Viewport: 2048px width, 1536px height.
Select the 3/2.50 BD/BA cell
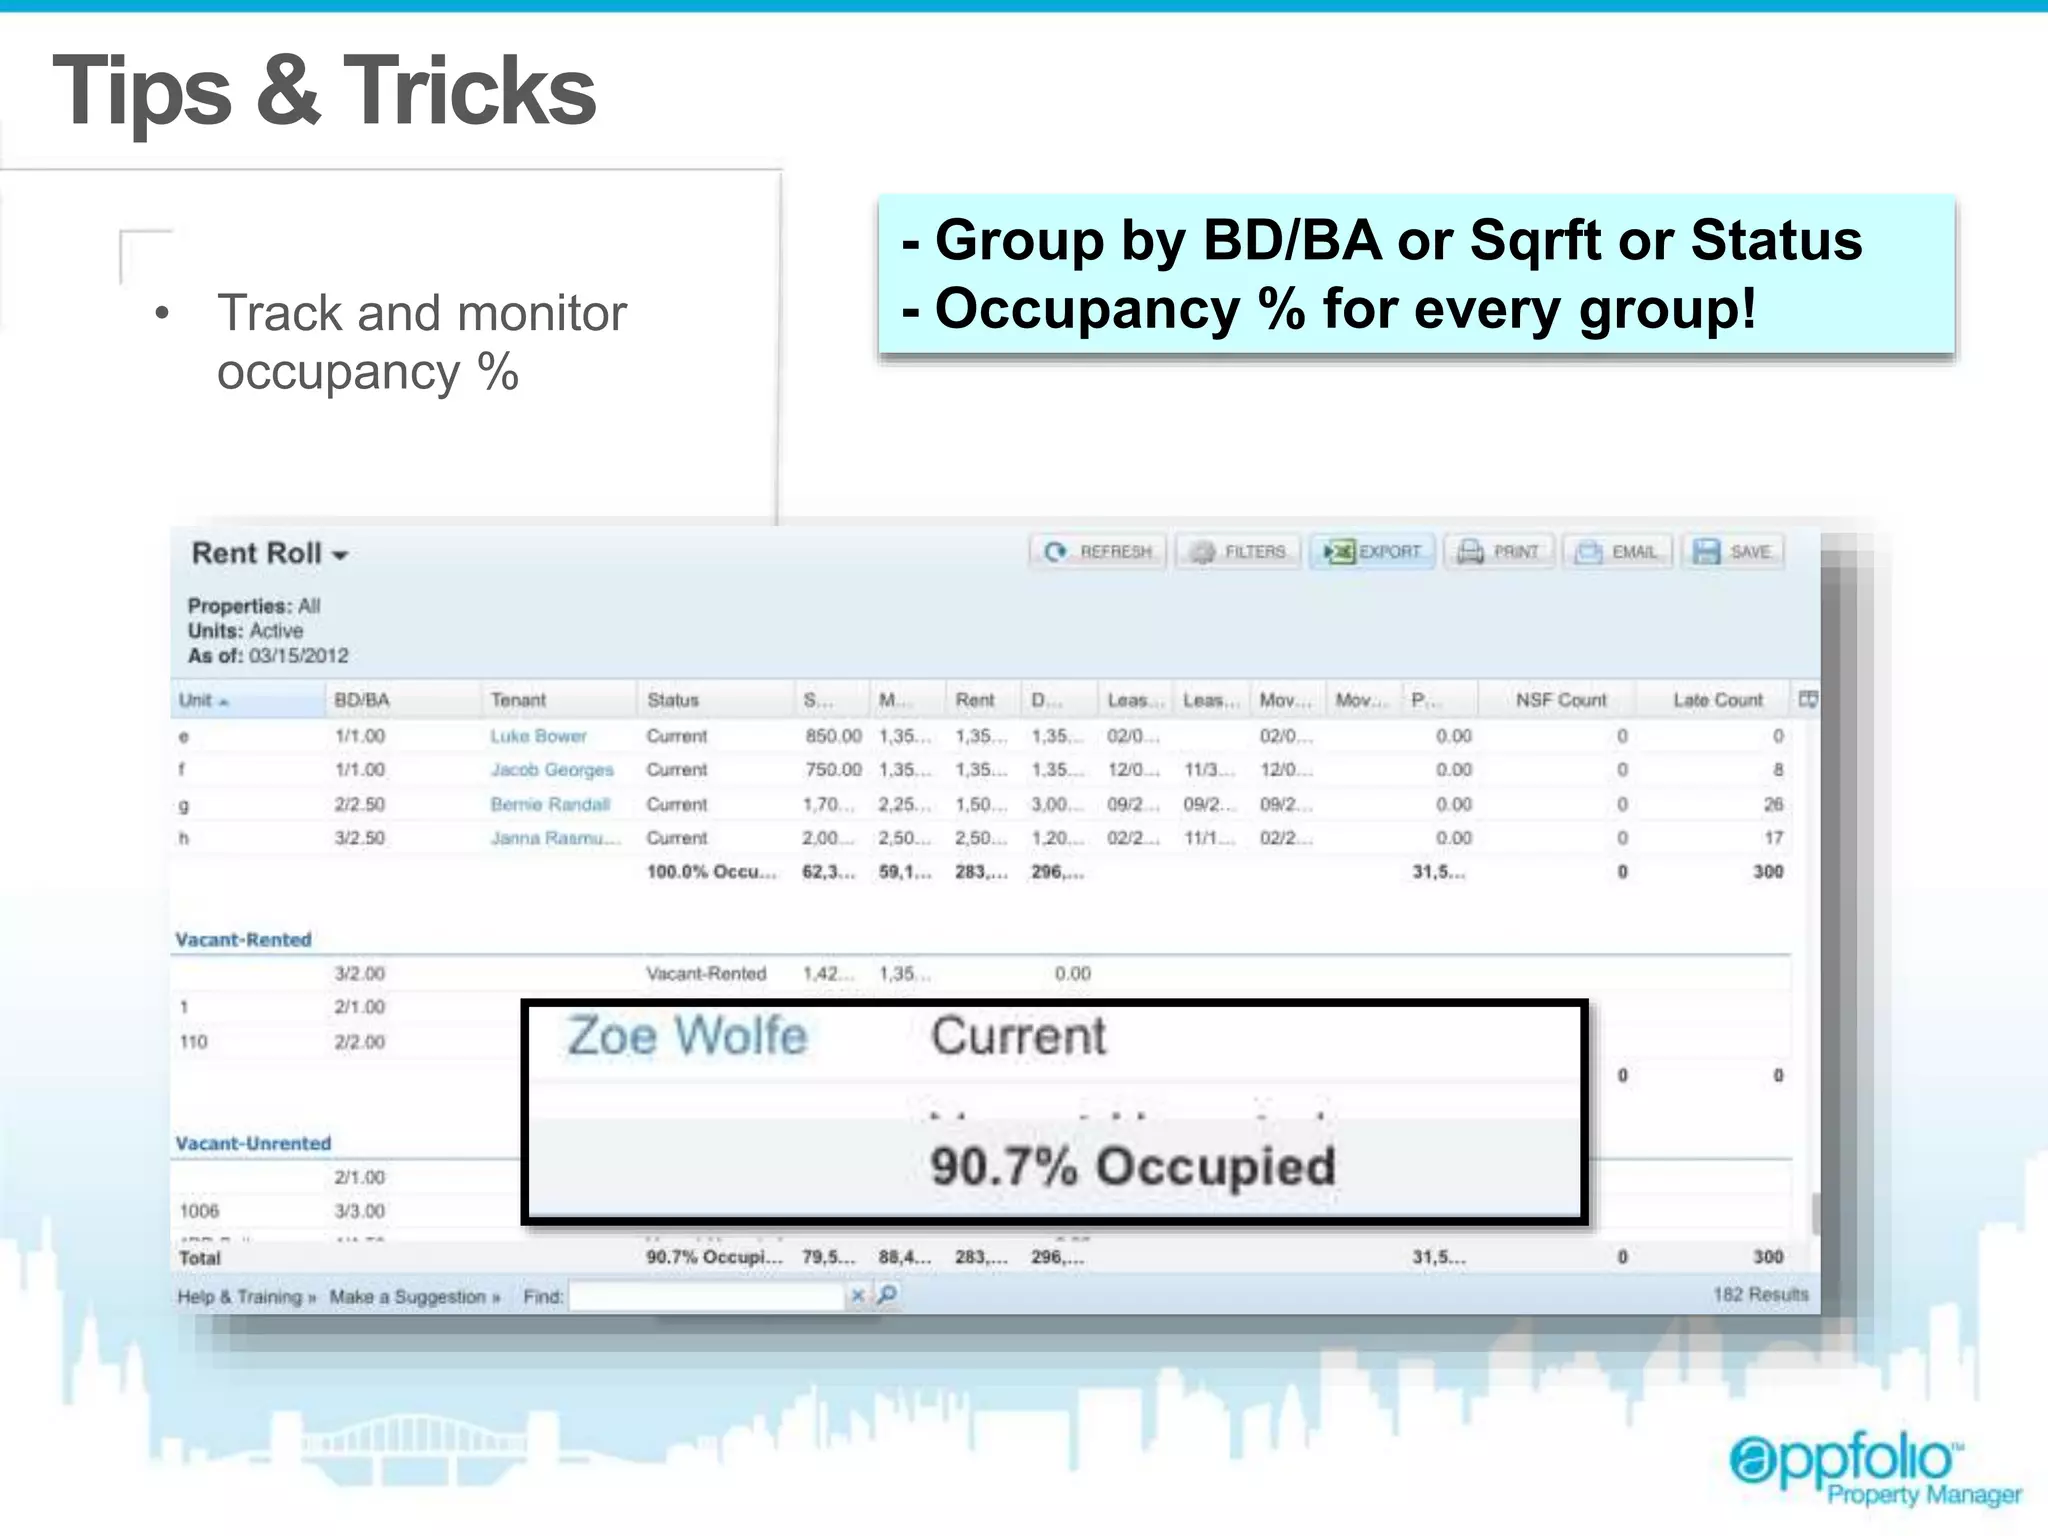click(360, 838)
